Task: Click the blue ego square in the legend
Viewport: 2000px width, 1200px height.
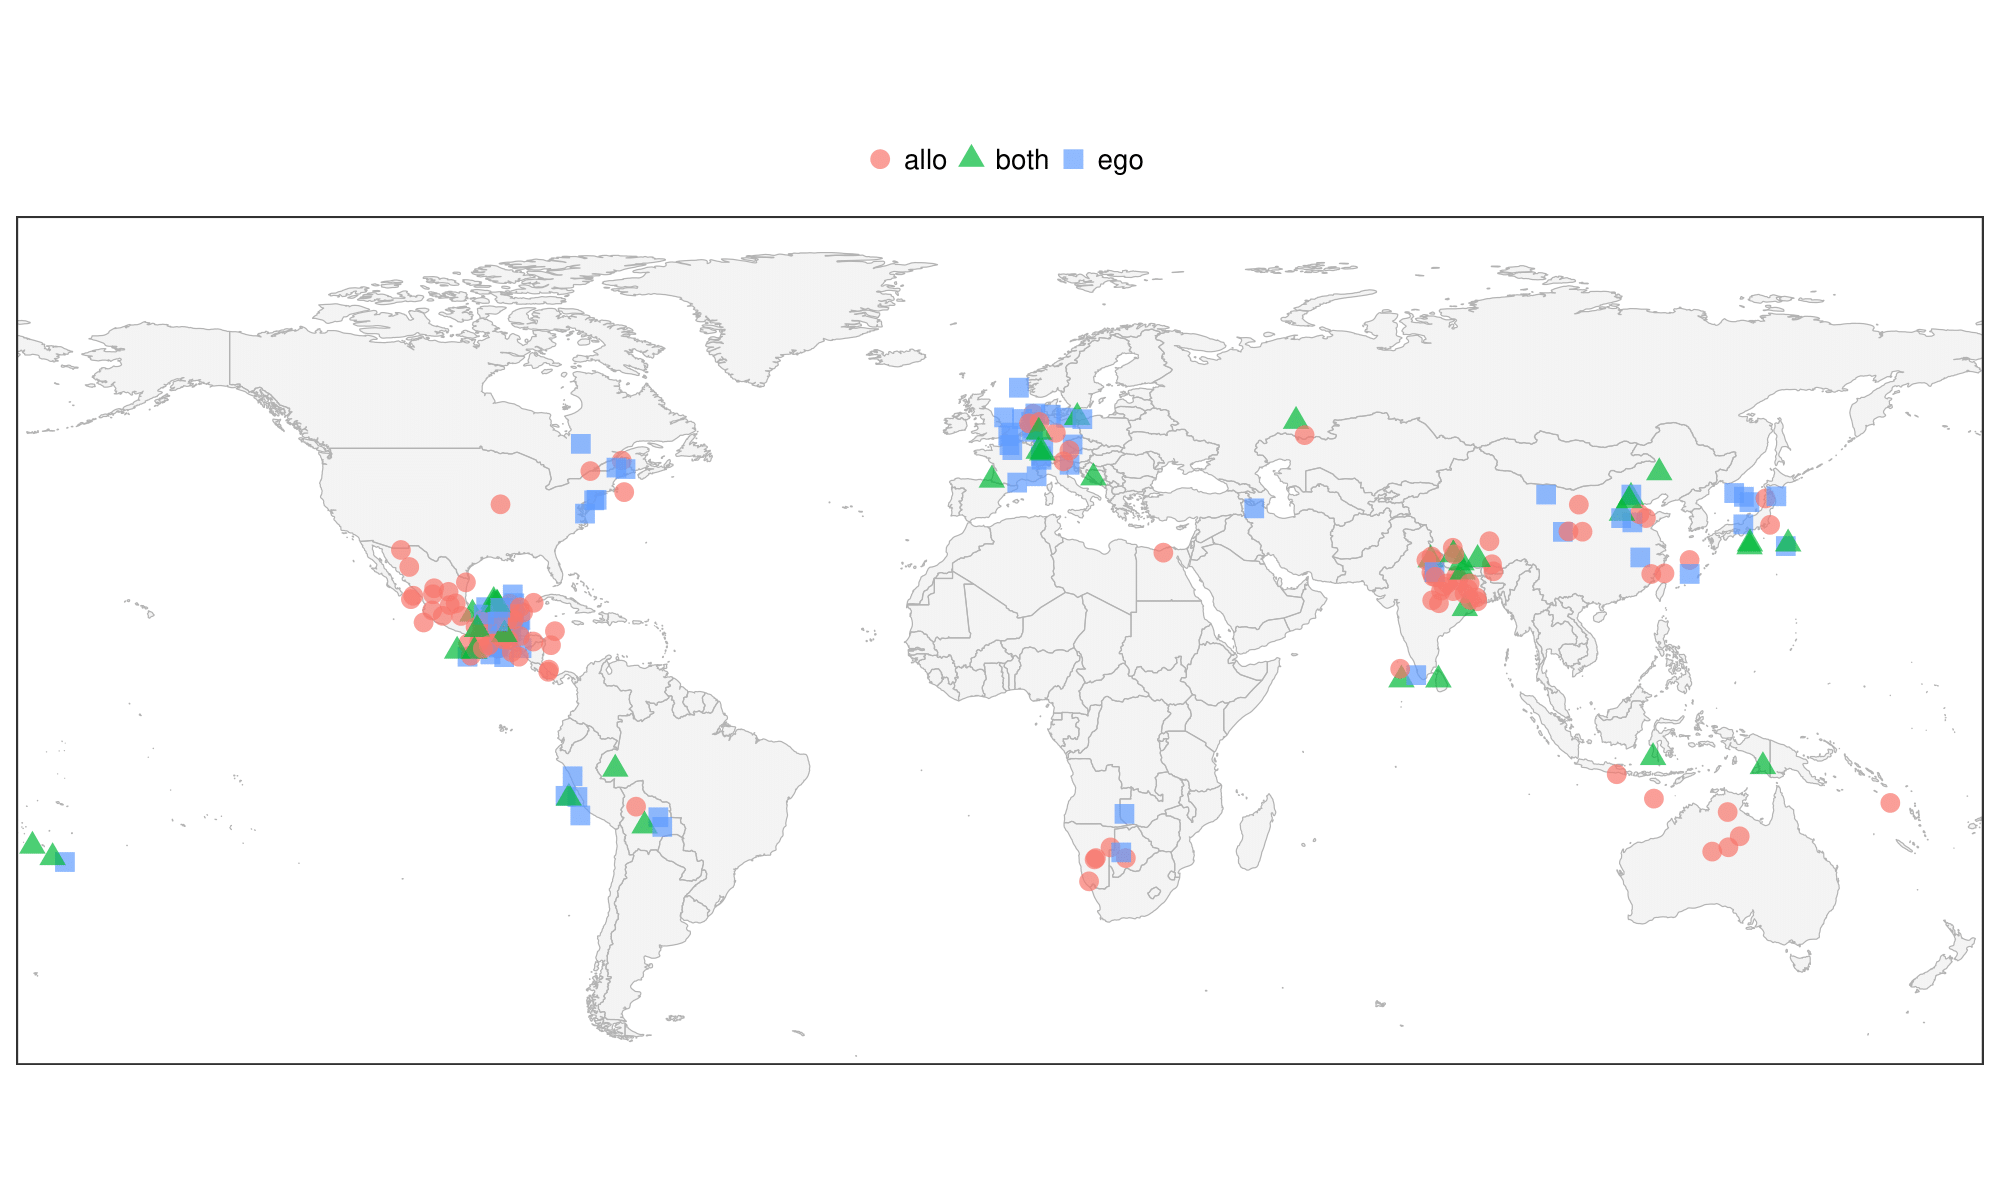Action: coord(1073,159)
